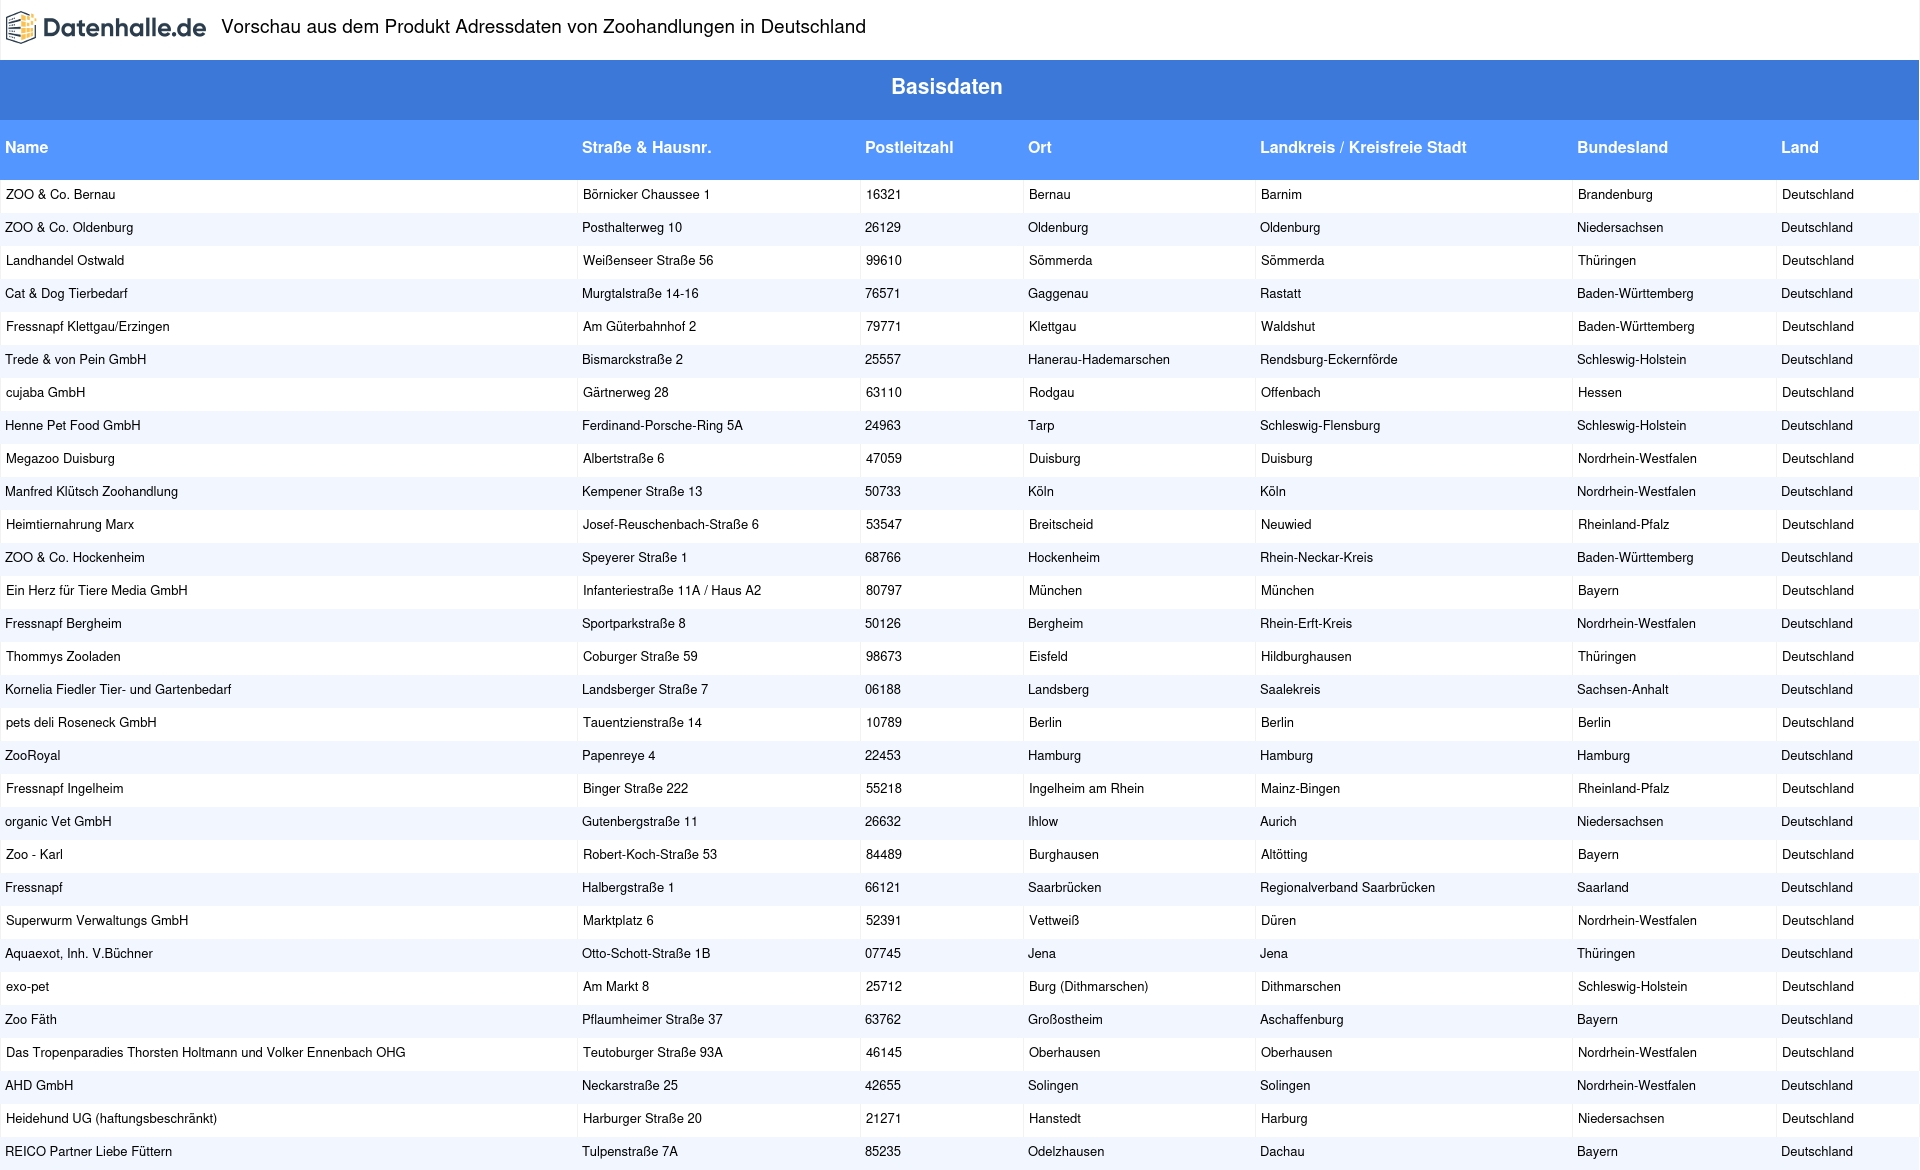1920x1170 pixels.
Task: Select Fressnapf Ingelheim entry
Action: (x=65, y=789)
